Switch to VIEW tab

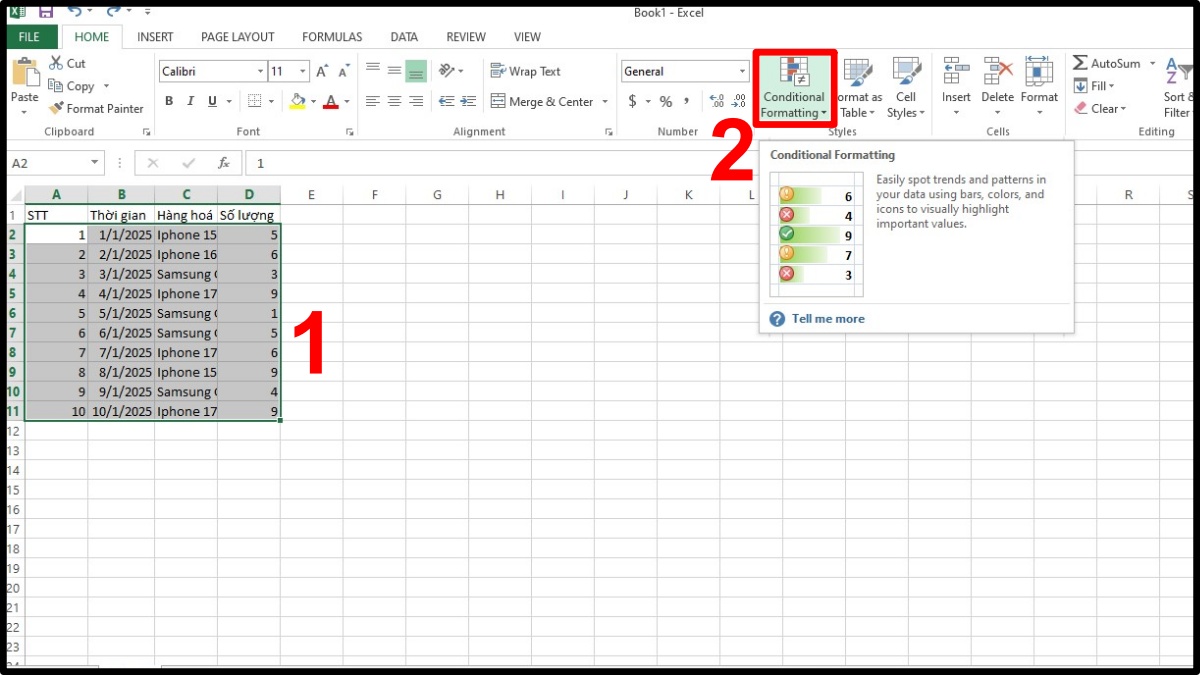[527, 37]
